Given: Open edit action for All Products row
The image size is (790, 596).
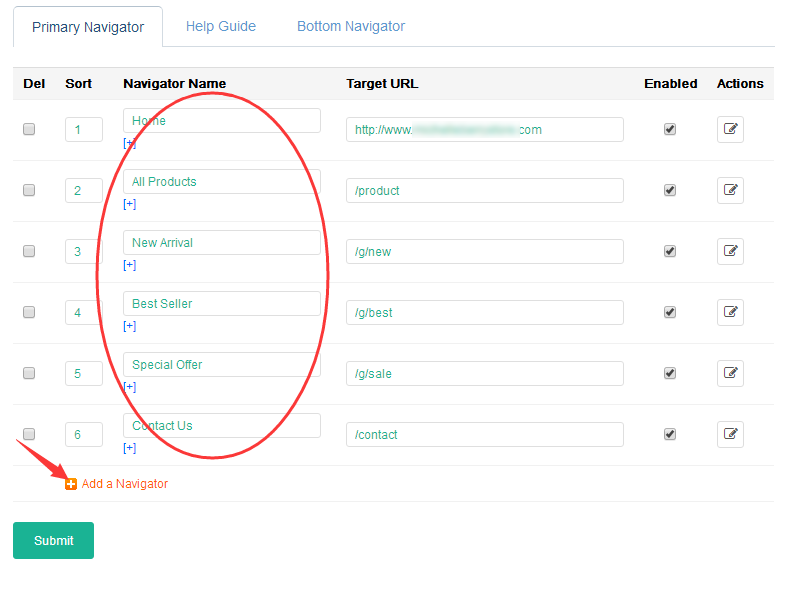Looking at the screenshot, I should (730, 190).
